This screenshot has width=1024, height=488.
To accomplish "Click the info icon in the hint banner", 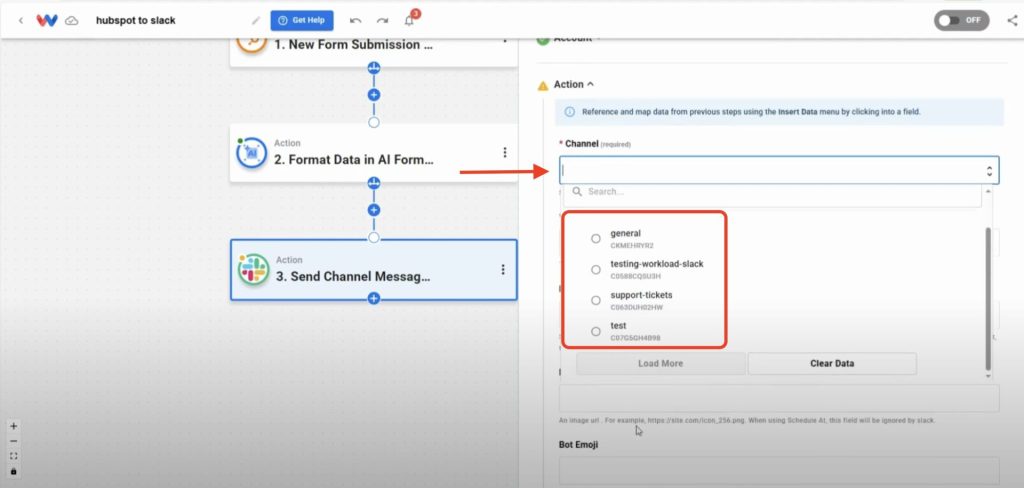I will click(x=569, y=112).
